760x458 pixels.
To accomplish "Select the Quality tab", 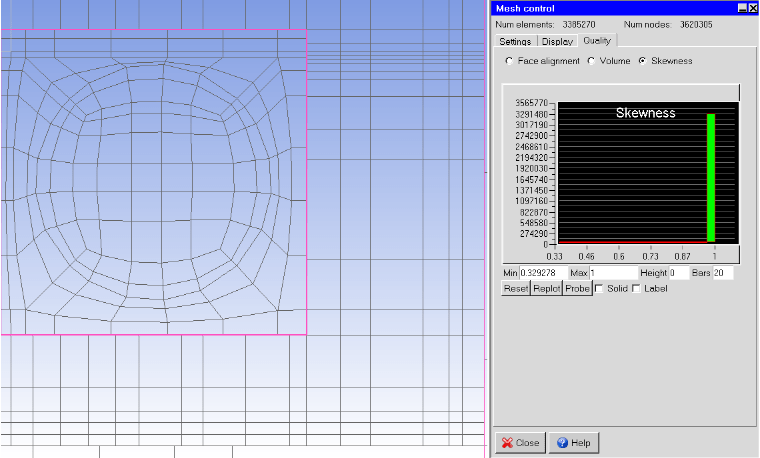I will [x=597, y=41].
